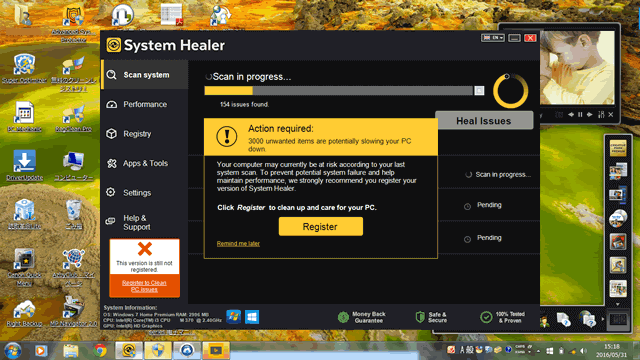Screen dimensions: 640x360
Task: Pause the slideshow gadget playback
Action: (x=580, y=115)
